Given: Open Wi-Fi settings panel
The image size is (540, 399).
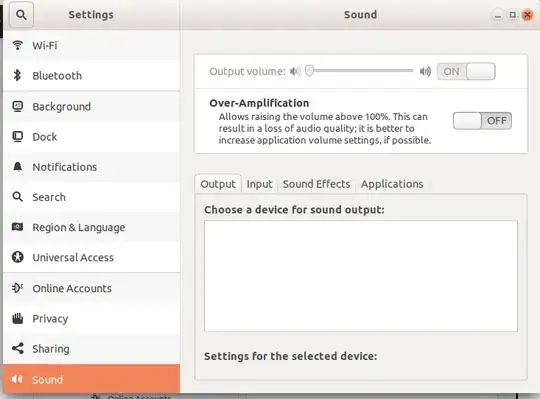Looking at the screenshot, I should [x=92, y=45].
